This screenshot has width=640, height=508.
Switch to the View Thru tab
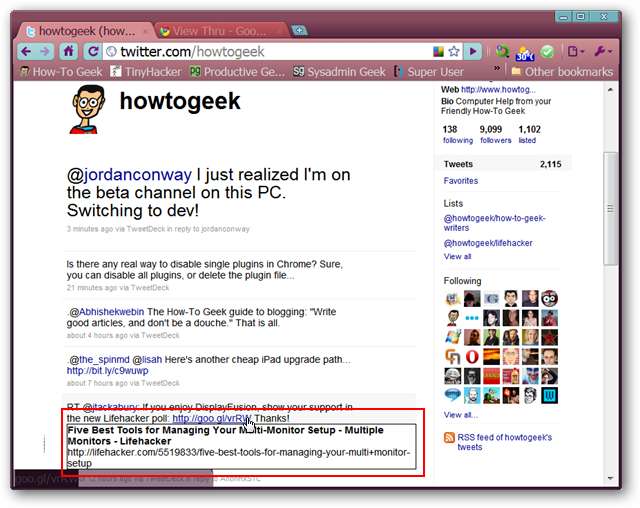pos(219,31)
